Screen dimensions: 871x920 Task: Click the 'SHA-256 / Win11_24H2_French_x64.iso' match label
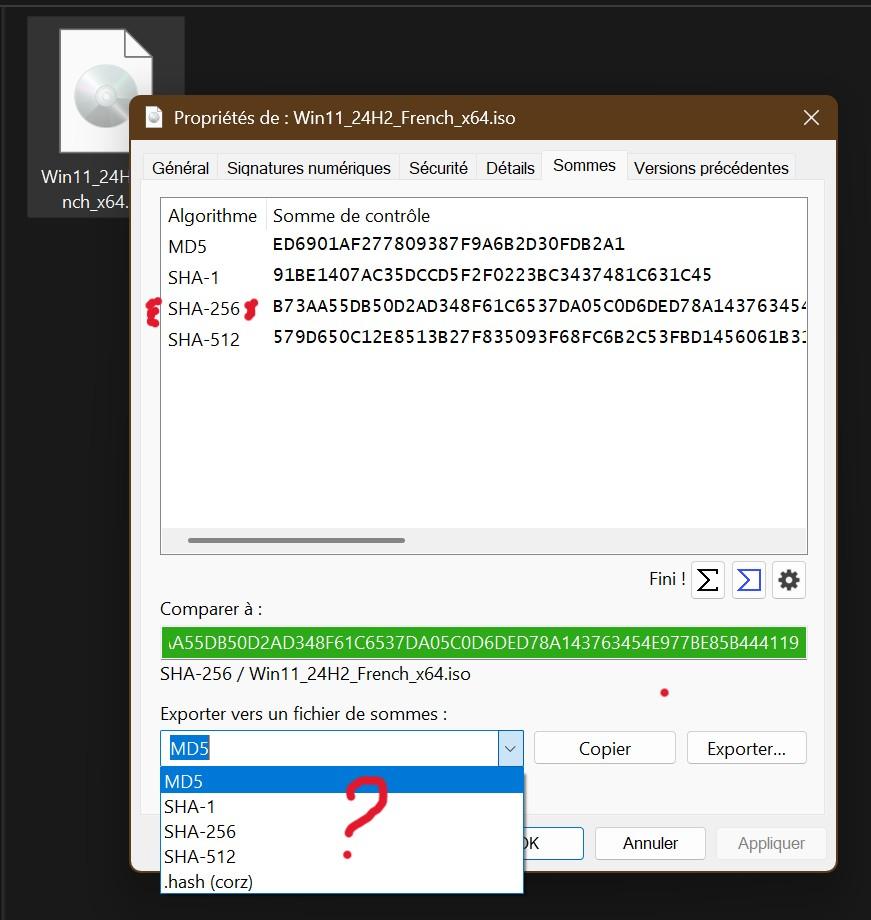[x=315, y=674]
